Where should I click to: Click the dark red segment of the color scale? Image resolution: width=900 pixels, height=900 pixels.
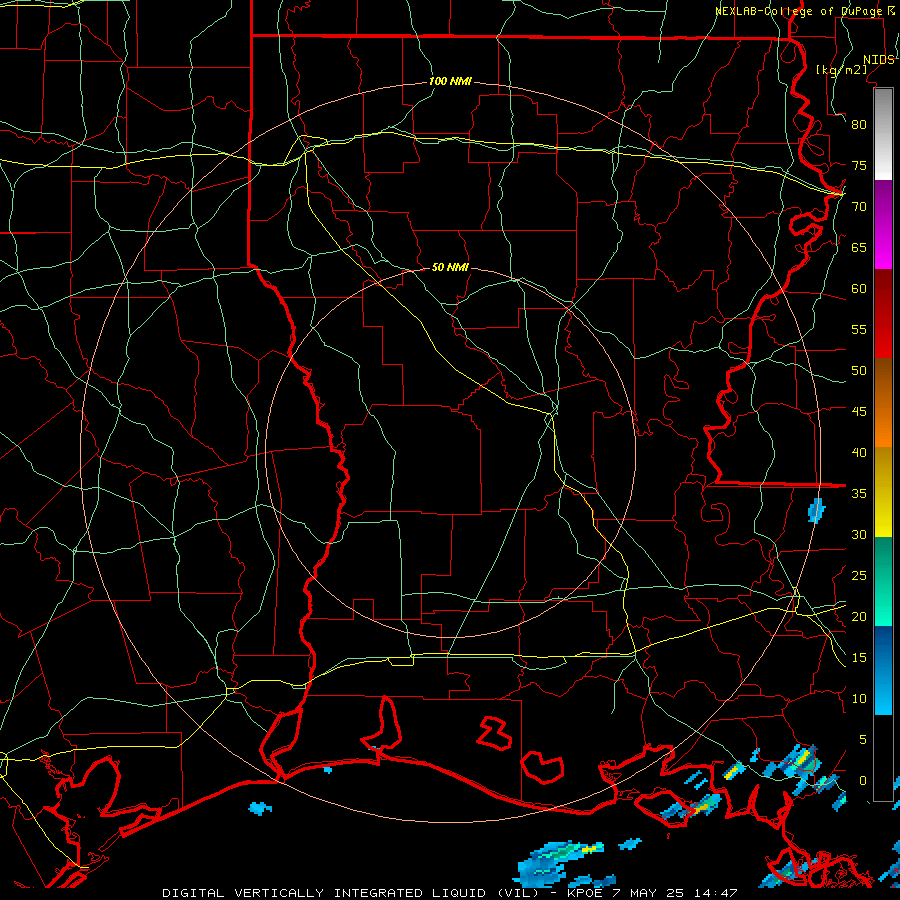883,314
